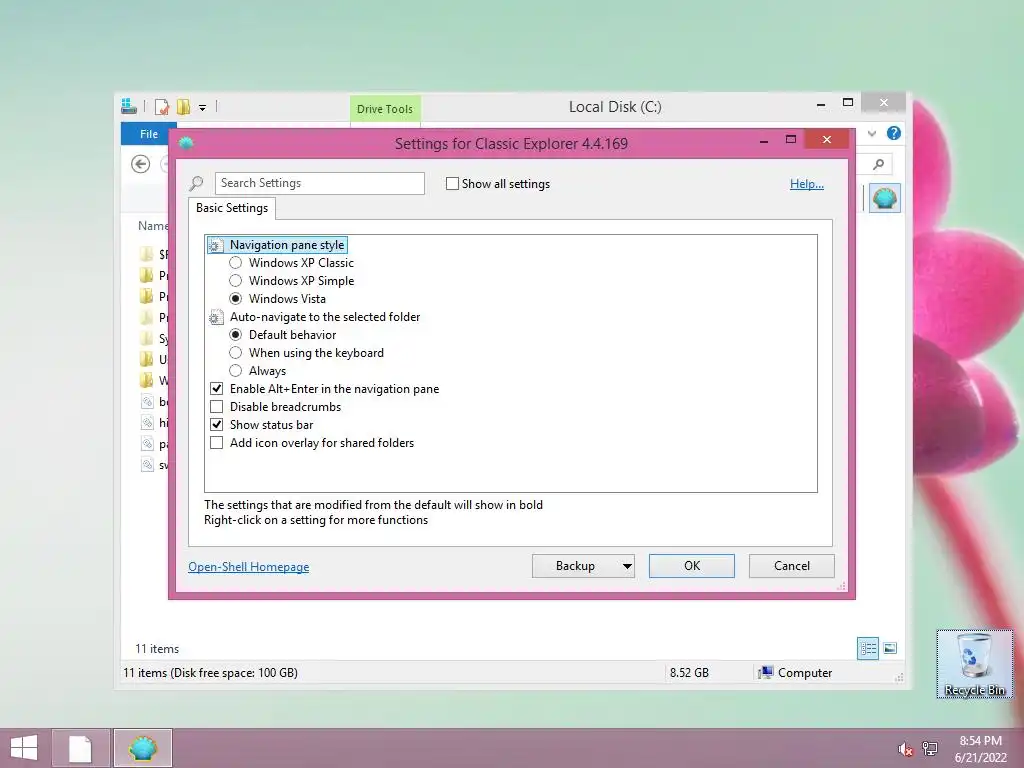Click the '11 items (Disk free space: 100 GB)' status text
The image size is (1024, 768).
pyautogui.click(x=210, y=673)
